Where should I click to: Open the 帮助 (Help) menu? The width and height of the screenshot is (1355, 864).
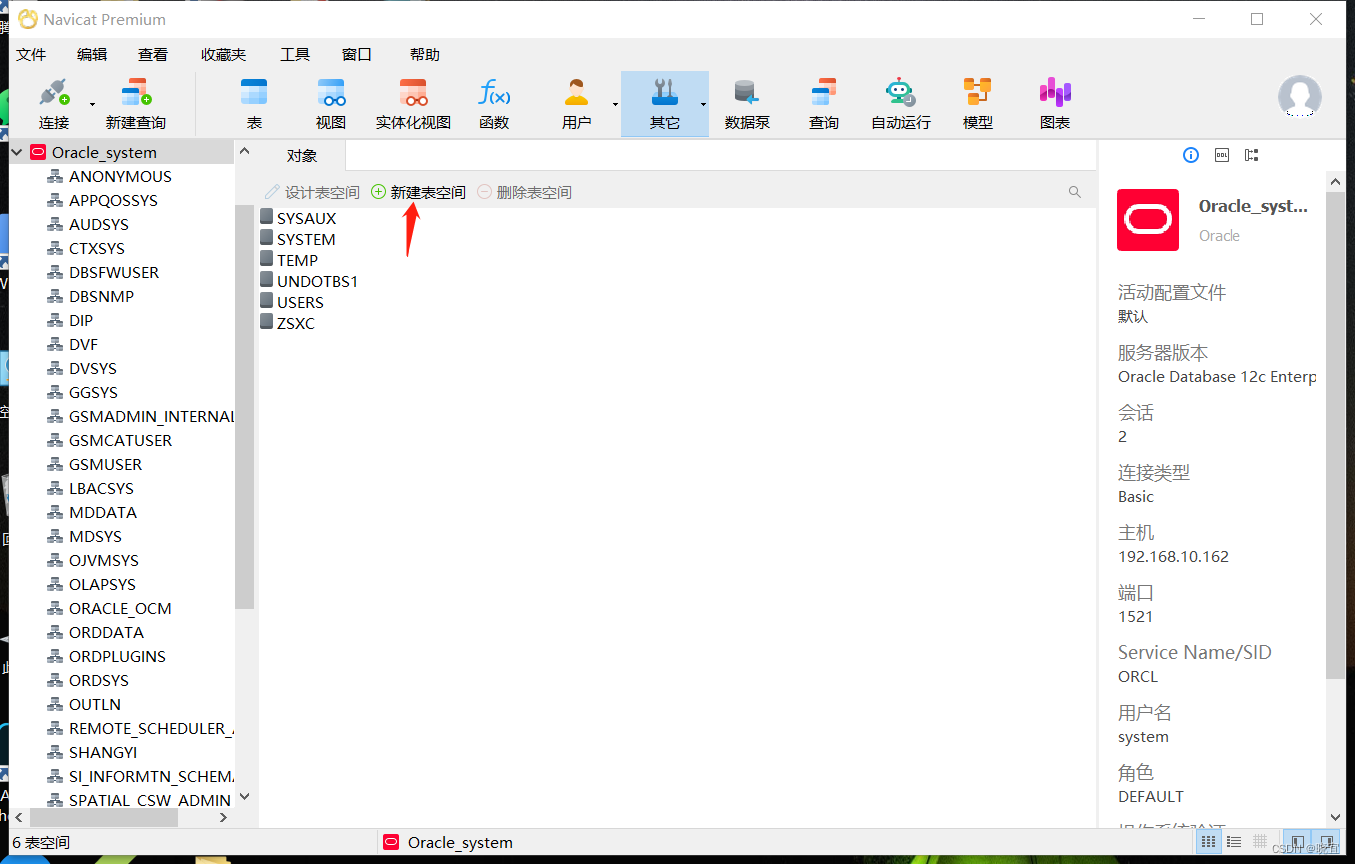coord(425,54)
